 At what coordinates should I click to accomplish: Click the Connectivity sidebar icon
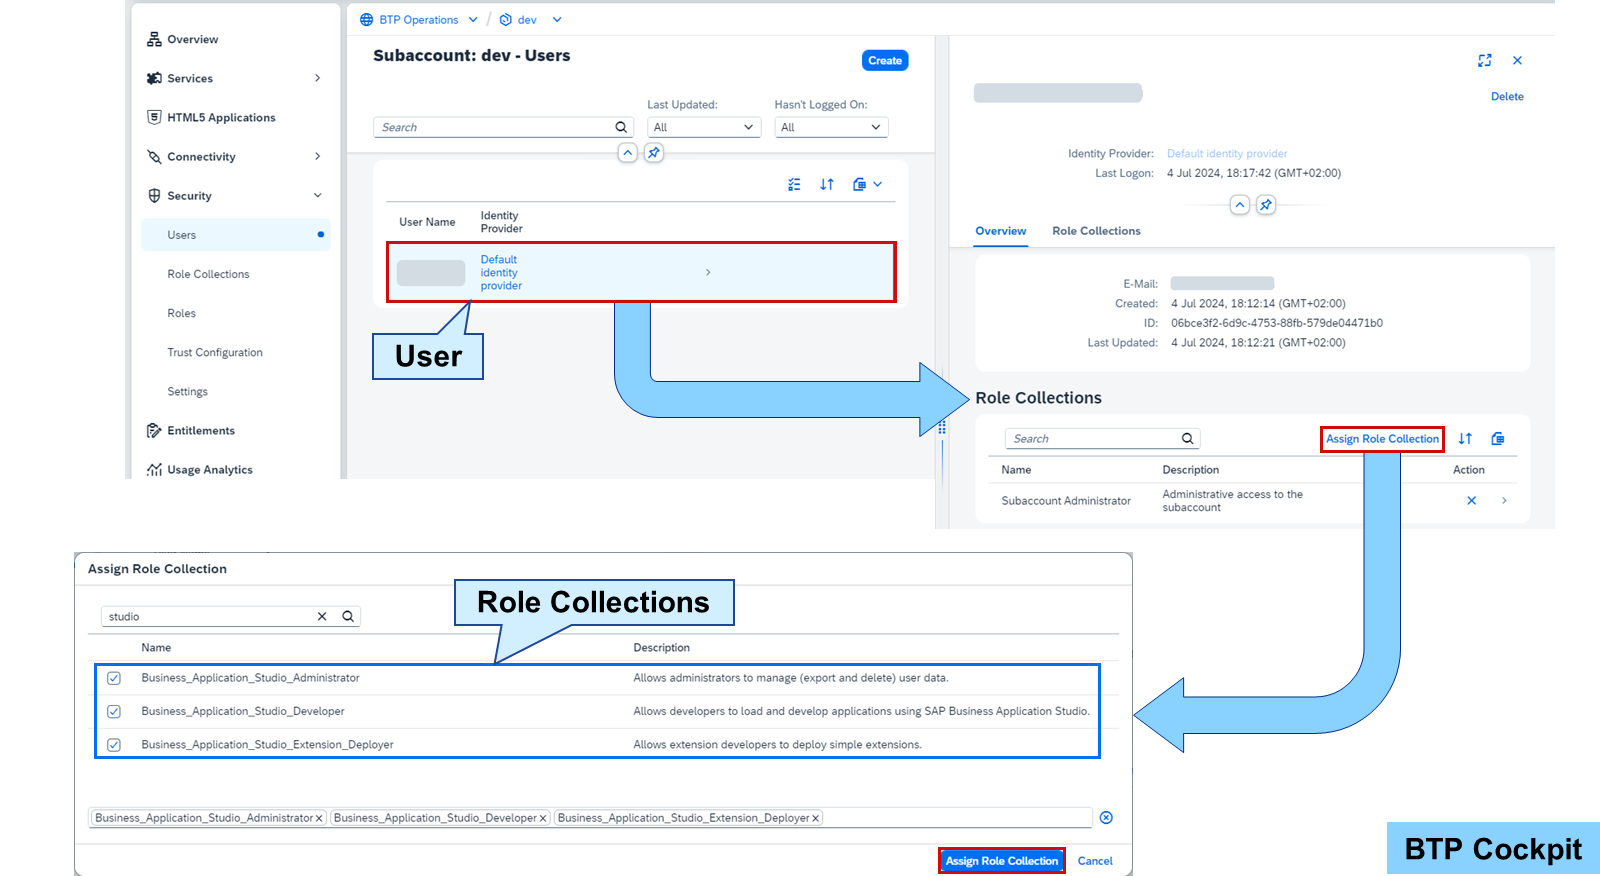click(x=154, y=157)
